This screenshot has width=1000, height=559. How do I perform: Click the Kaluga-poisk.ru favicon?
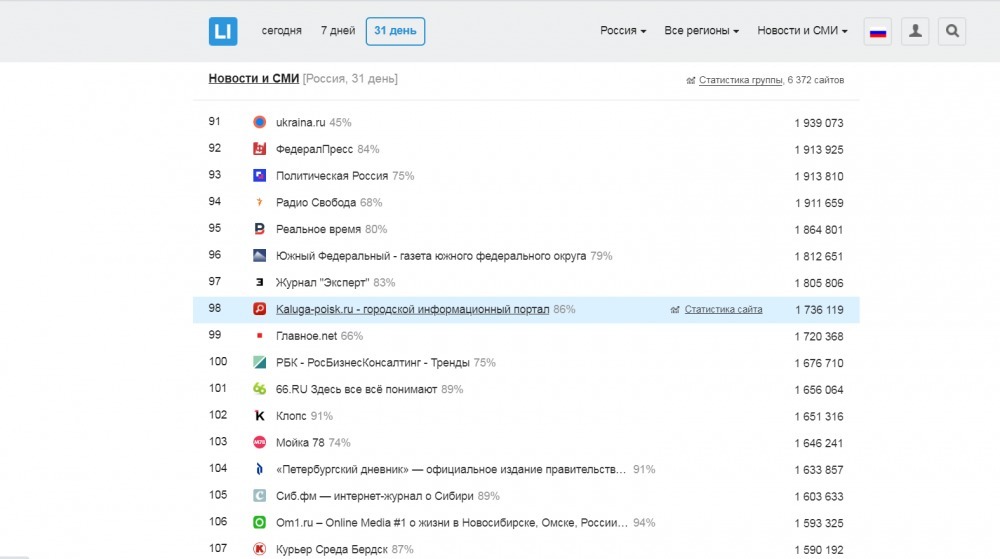click(260, 309)
